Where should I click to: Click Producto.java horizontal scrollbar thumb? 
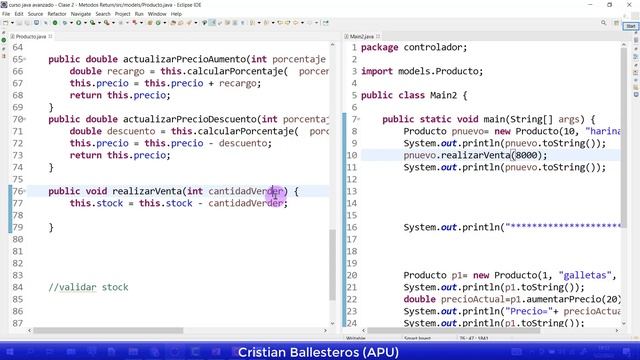click(108, 330)
